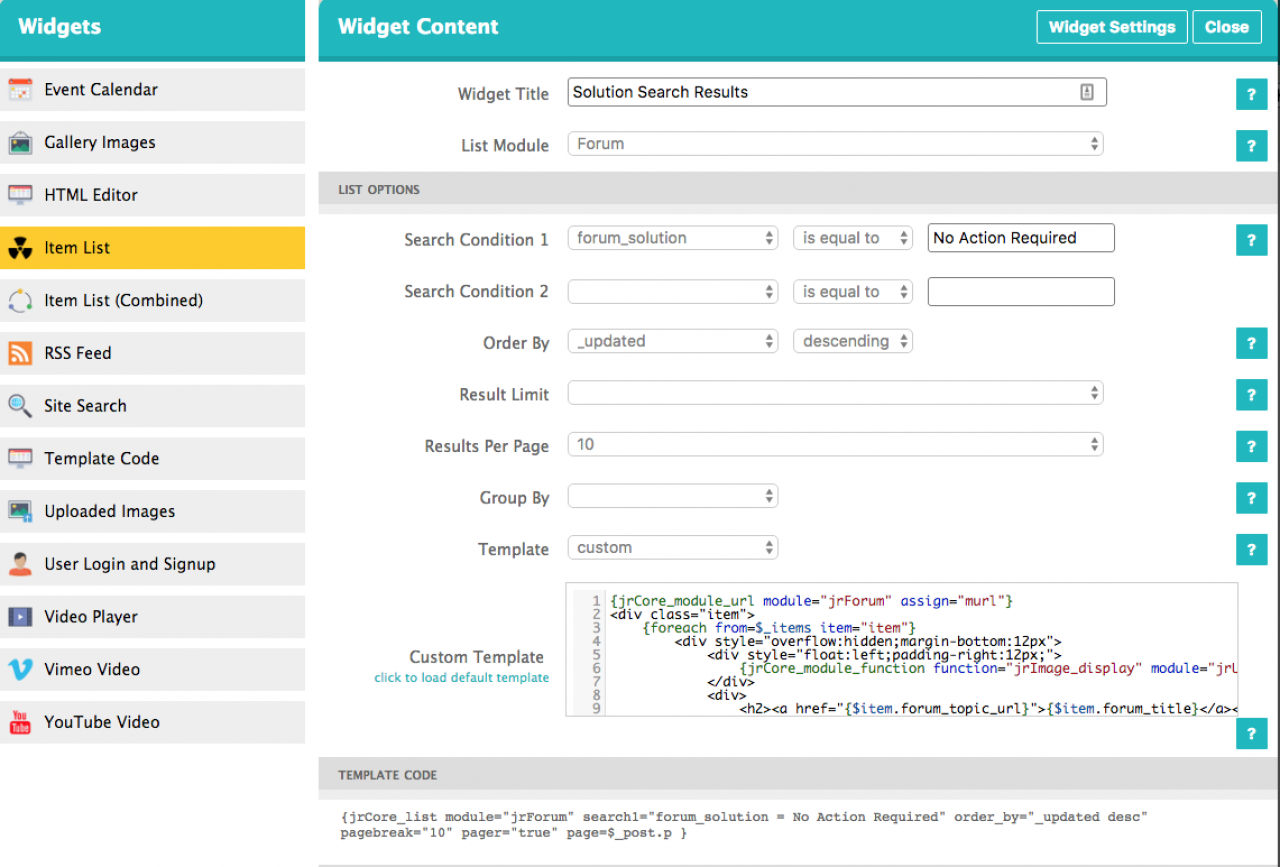Expand the Order By _updated dropdown
The height and width of the screenshot is (867, 1280).
click(x=672, y=341)
